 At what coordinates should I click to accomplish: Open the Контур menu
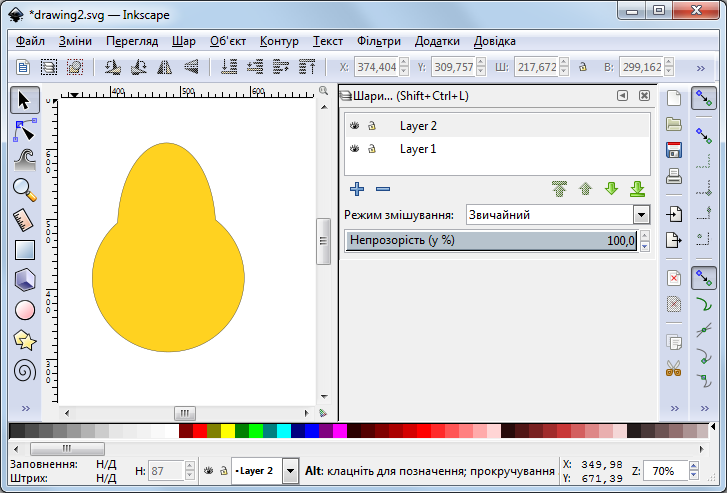[x=279, y=41]
